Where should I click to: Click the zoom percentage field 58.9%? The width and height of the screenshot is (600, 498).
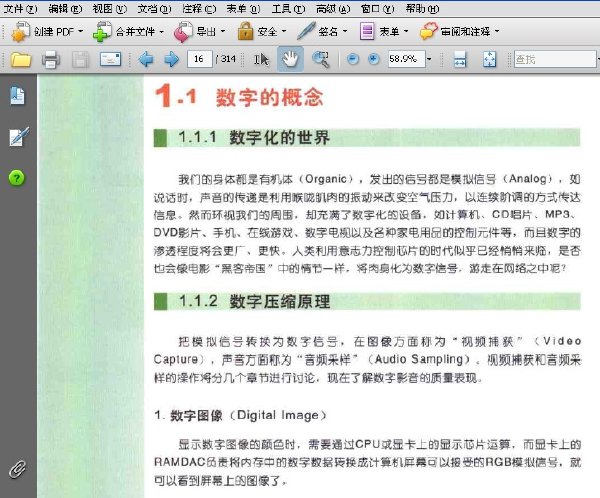[x=406, y=59]
